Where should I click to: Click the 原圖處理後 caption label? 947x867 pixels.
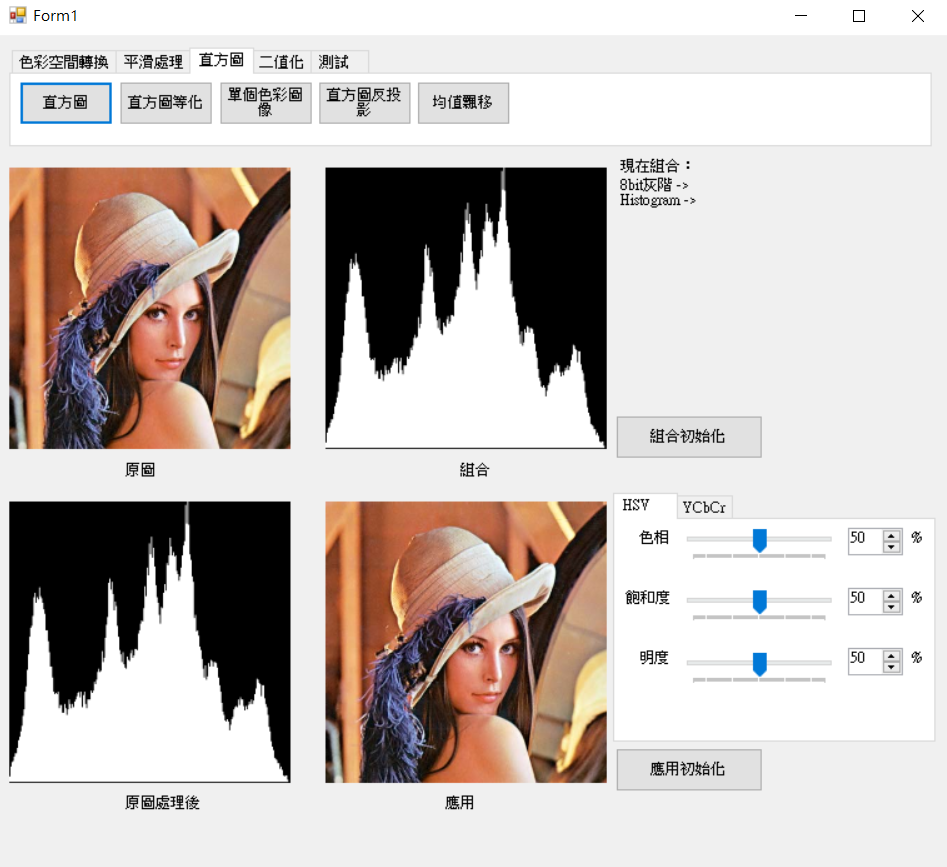(x=162, y=802)
